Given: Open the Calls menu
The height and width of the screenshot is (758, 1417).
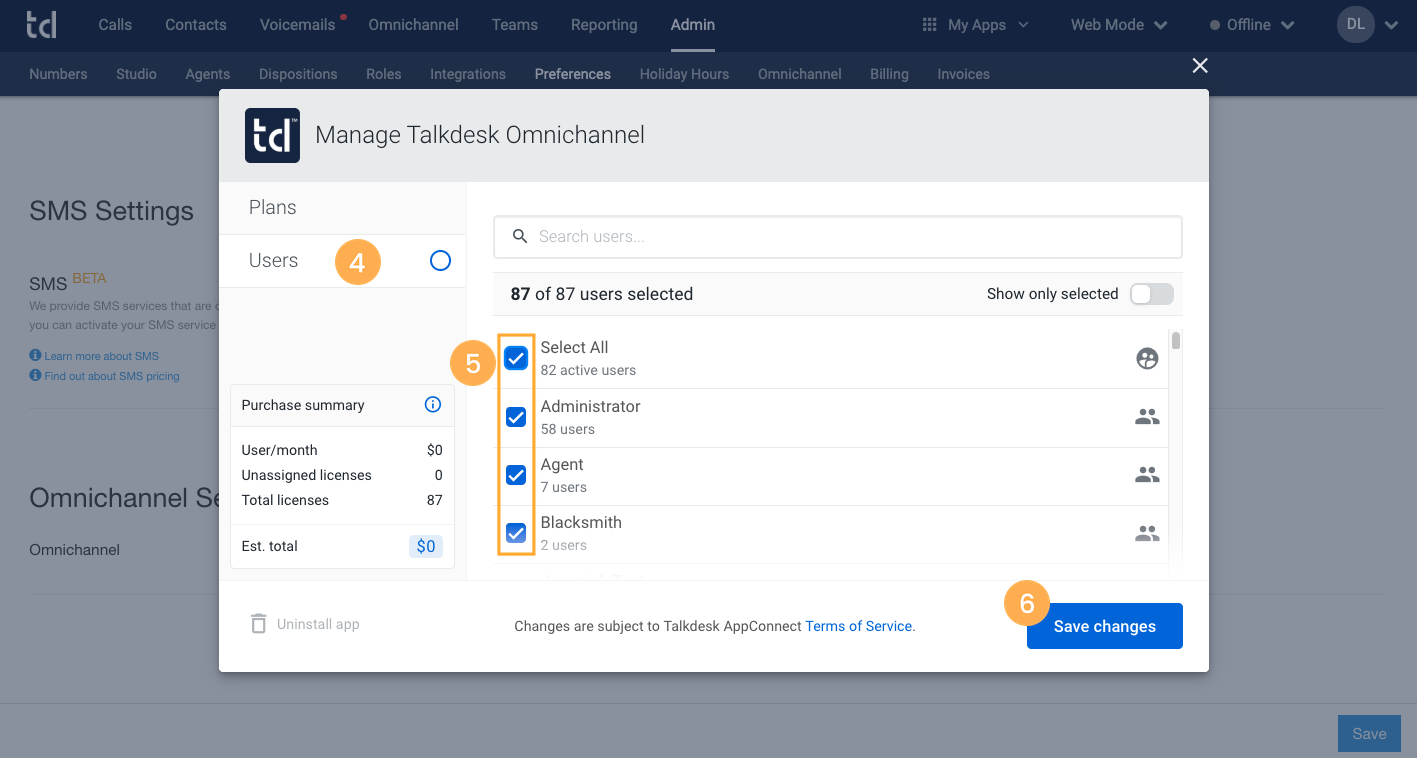Looking at the screenshot, I should coord(115,25).
